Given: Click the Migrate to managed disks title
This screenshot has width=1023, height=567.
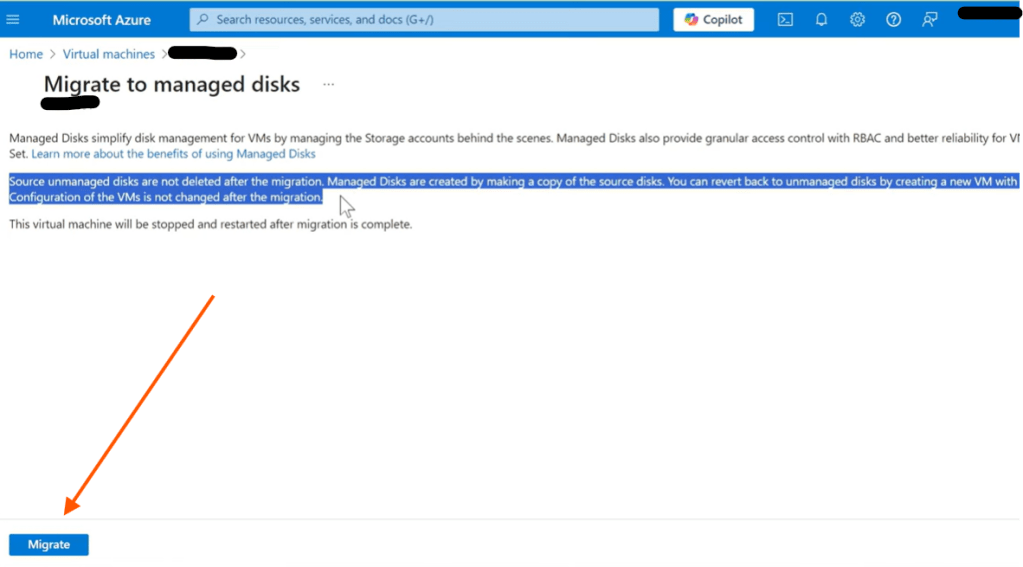Looking at the screenshot, I should point(171,85).
